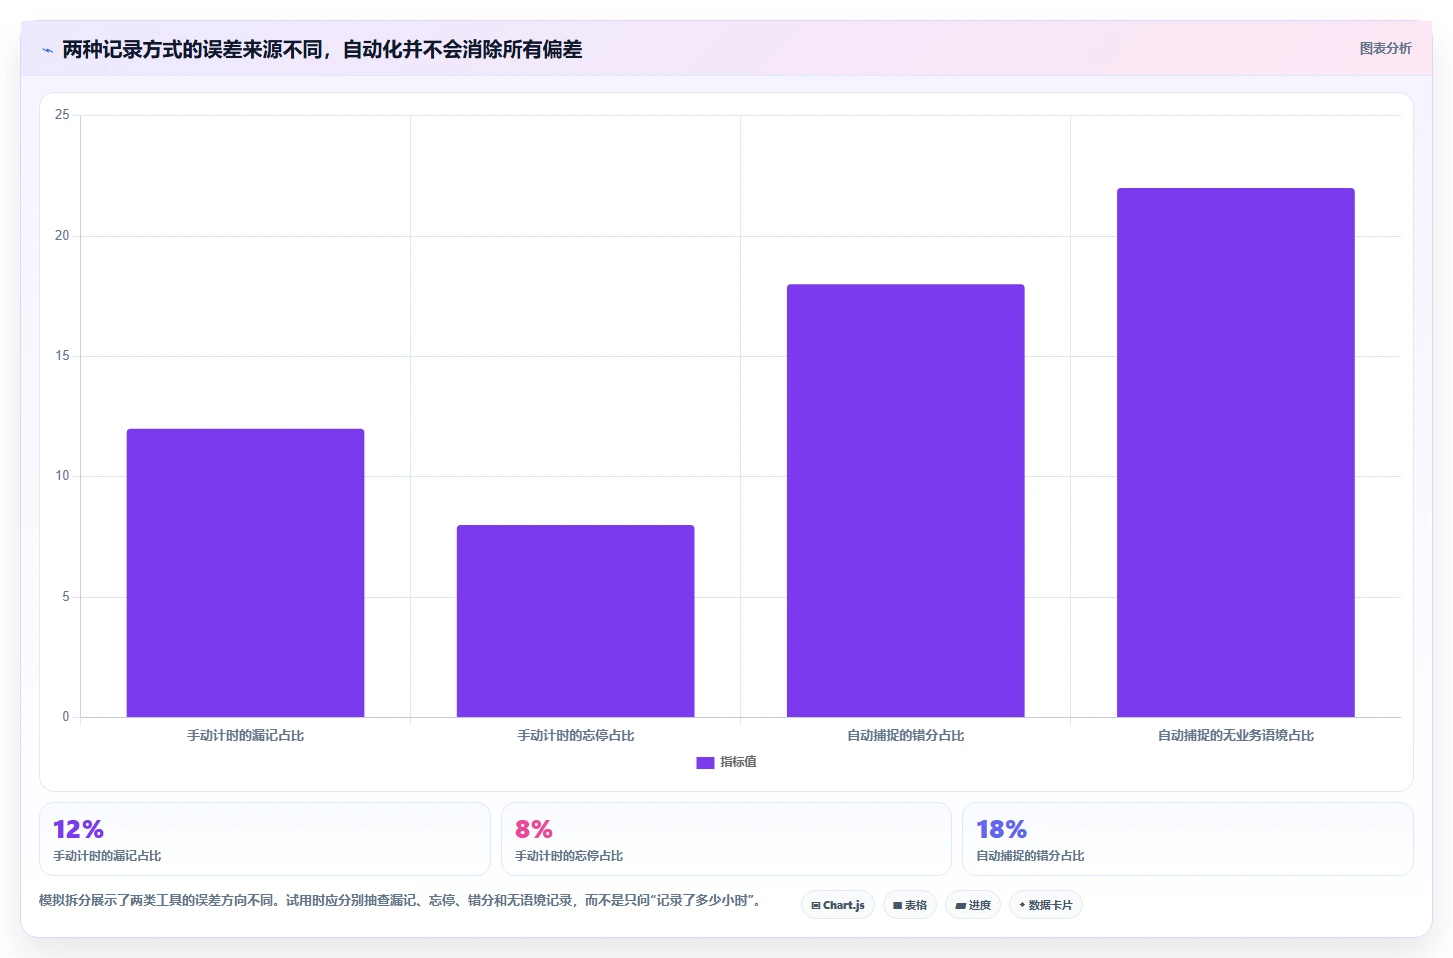Click the 手动计时的忘停占比 card label

click(x=569, y=856)
